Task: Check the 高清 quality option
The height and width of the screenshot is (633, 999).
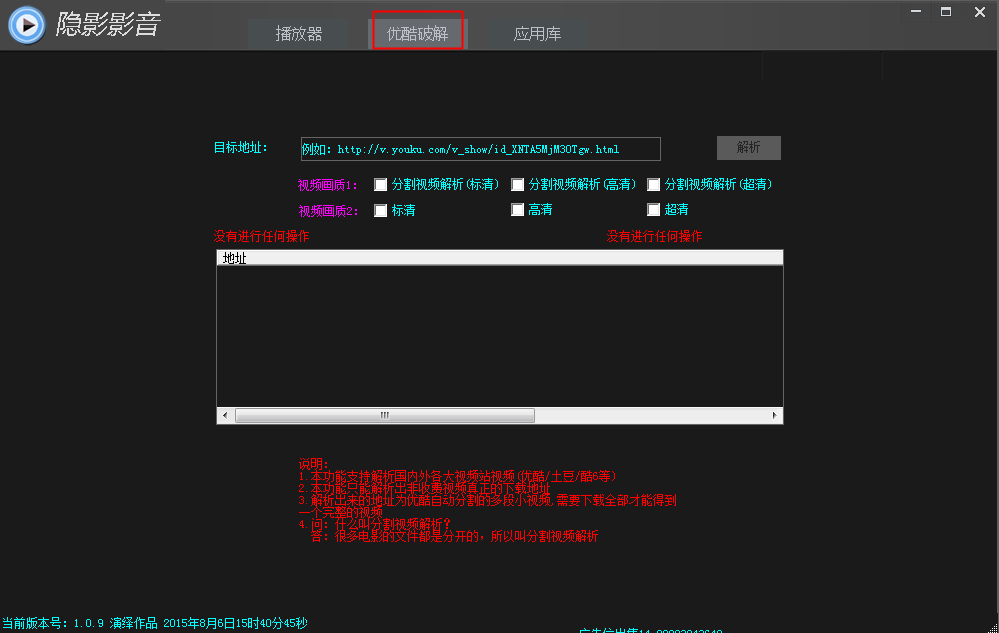Action: coord(517,210)
